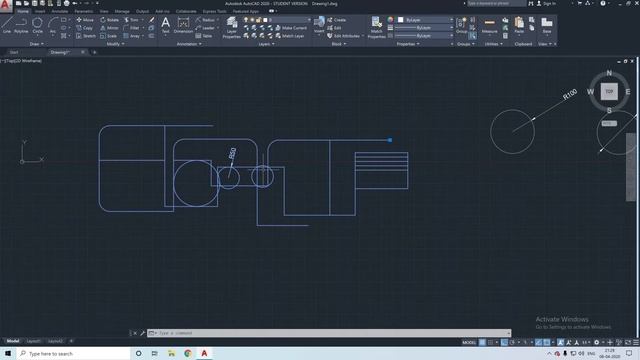640x360 pixels.
Task: Open the Annotate ribbon tab
Action: [x=60, y=11]
